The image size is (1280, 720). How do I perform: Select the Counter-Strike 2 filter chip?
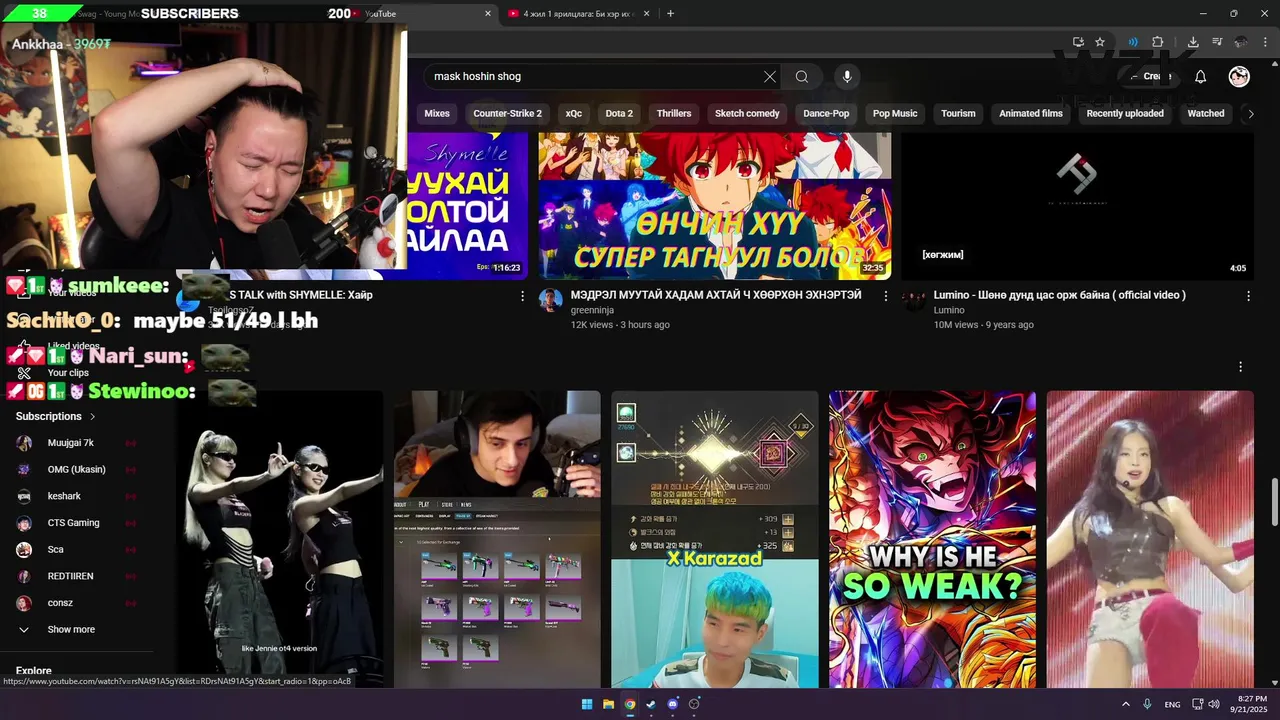pos(507,114)
